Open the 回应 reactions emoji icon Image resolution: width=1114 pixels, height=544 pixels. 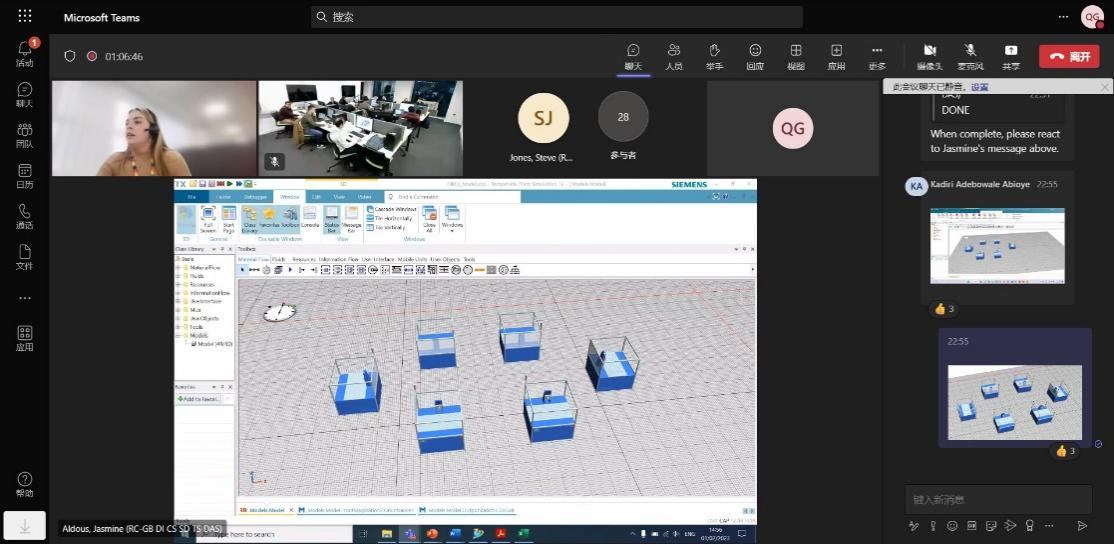pos(755,55)
